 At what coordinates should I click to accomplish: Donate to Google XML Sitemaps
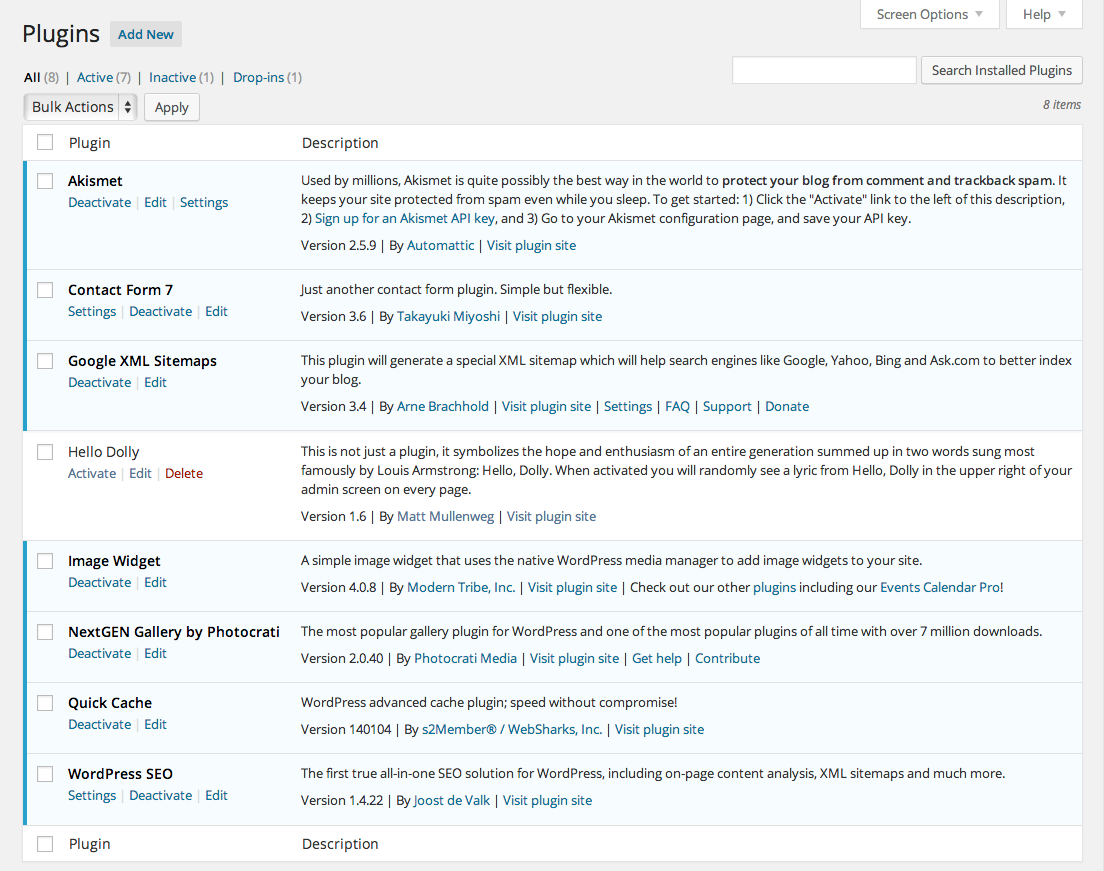(787, 406)
